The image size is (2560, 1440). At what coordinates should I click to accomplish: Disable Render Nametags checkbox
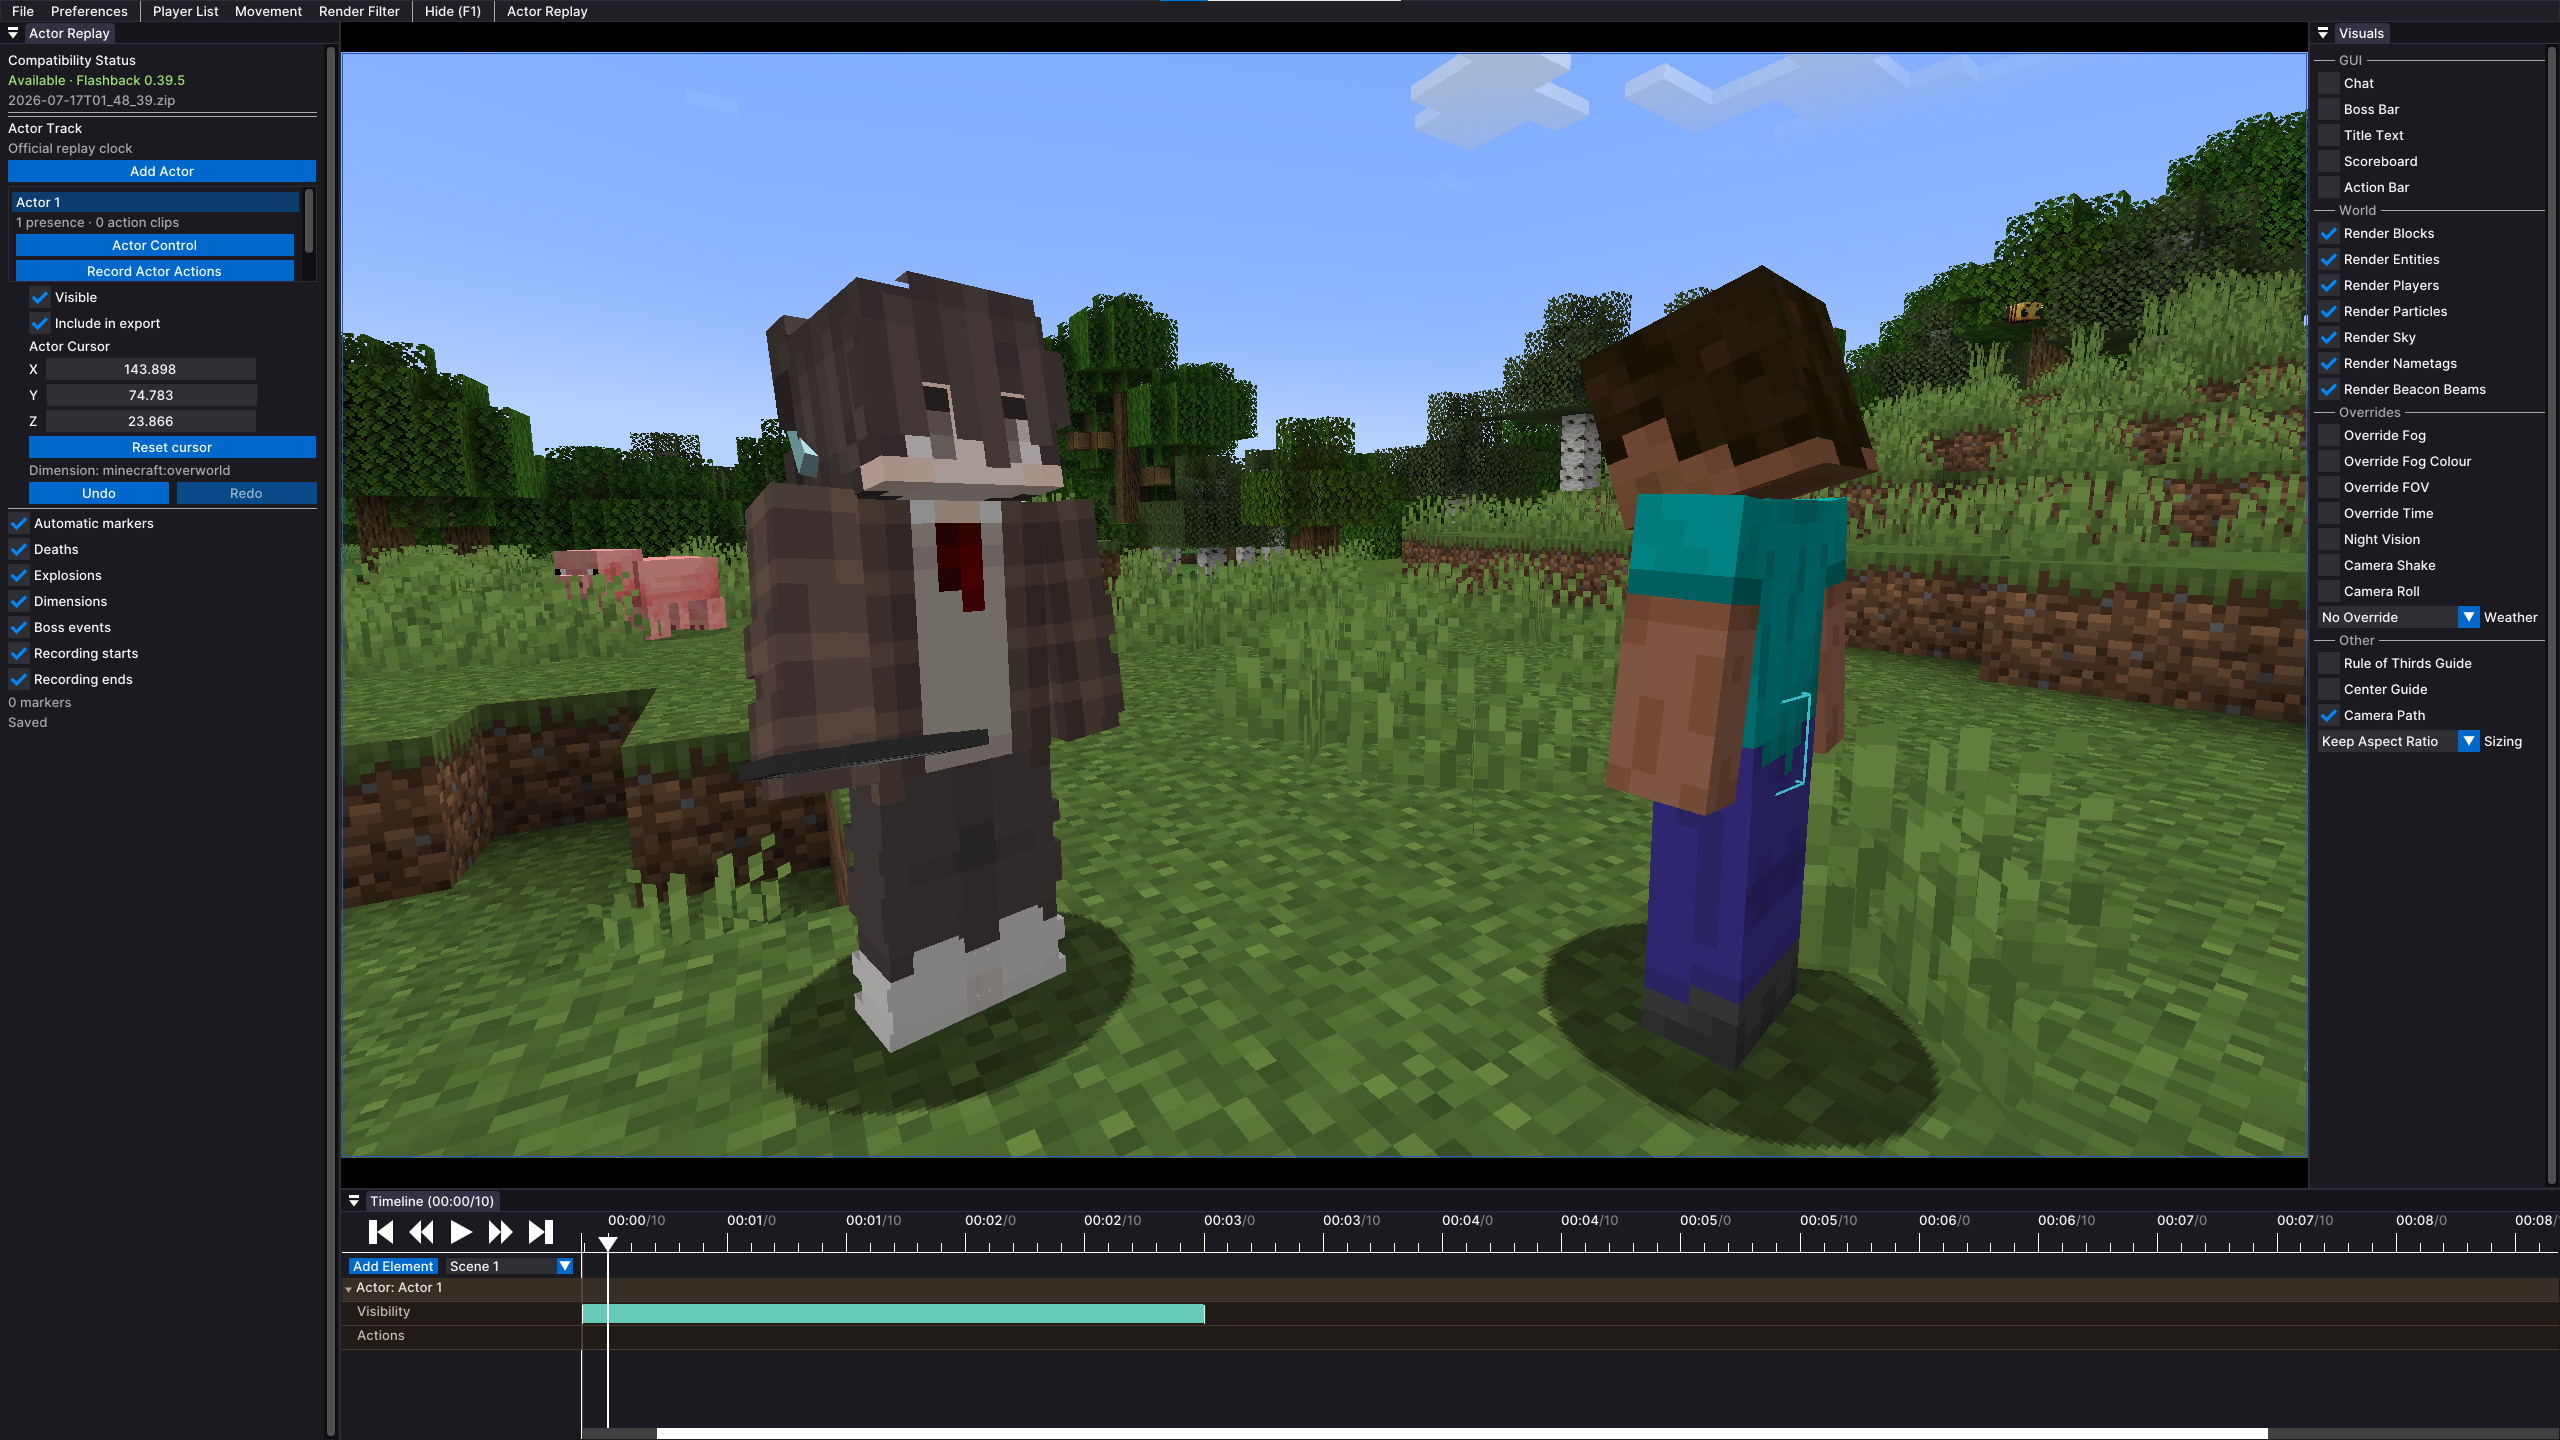(2329, 363)
